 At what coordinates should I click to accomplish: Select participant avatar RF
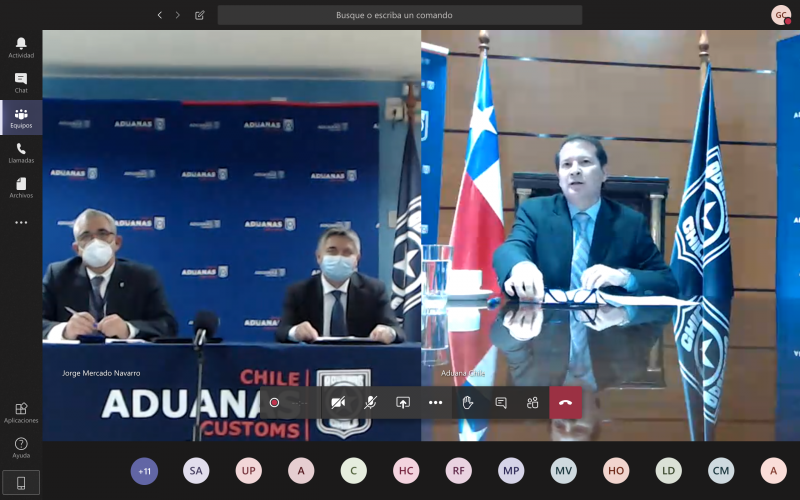coord(459,471)
